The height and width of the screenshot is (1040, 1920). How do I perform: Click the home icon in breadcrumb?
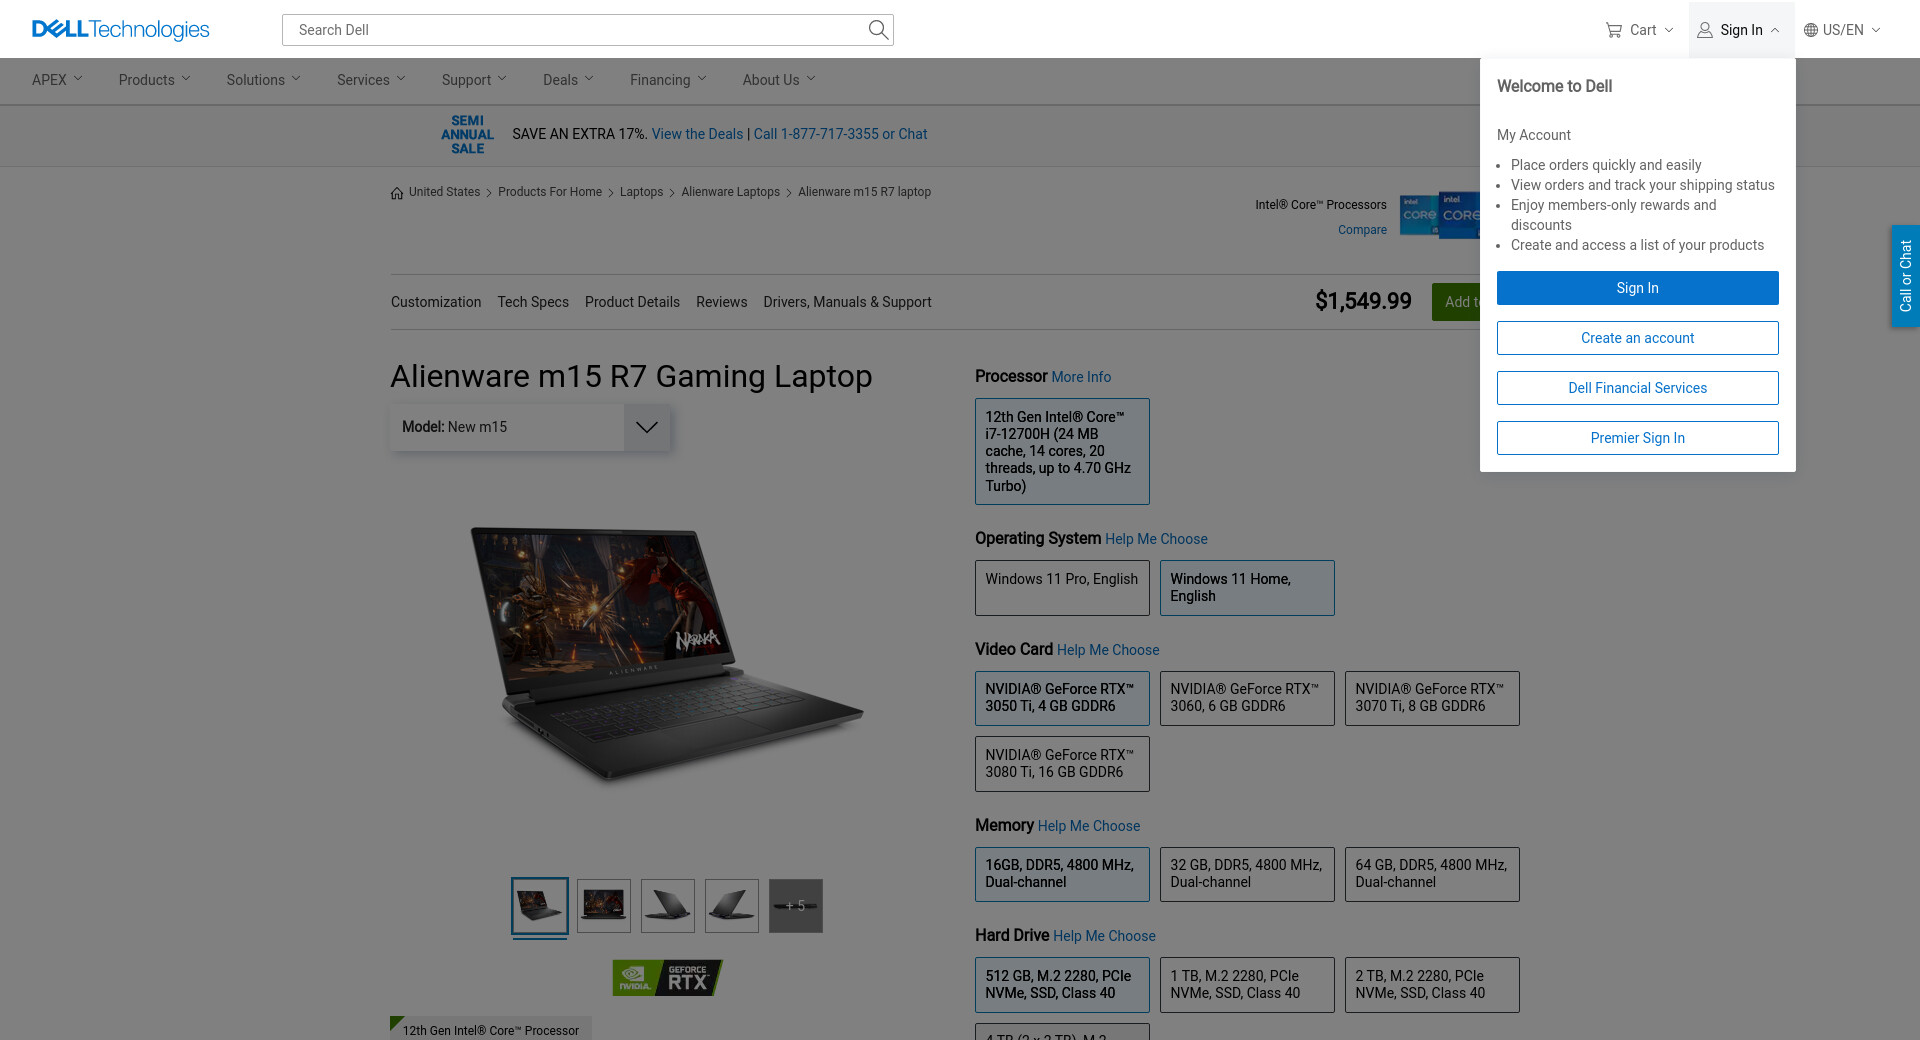[397, 193]
